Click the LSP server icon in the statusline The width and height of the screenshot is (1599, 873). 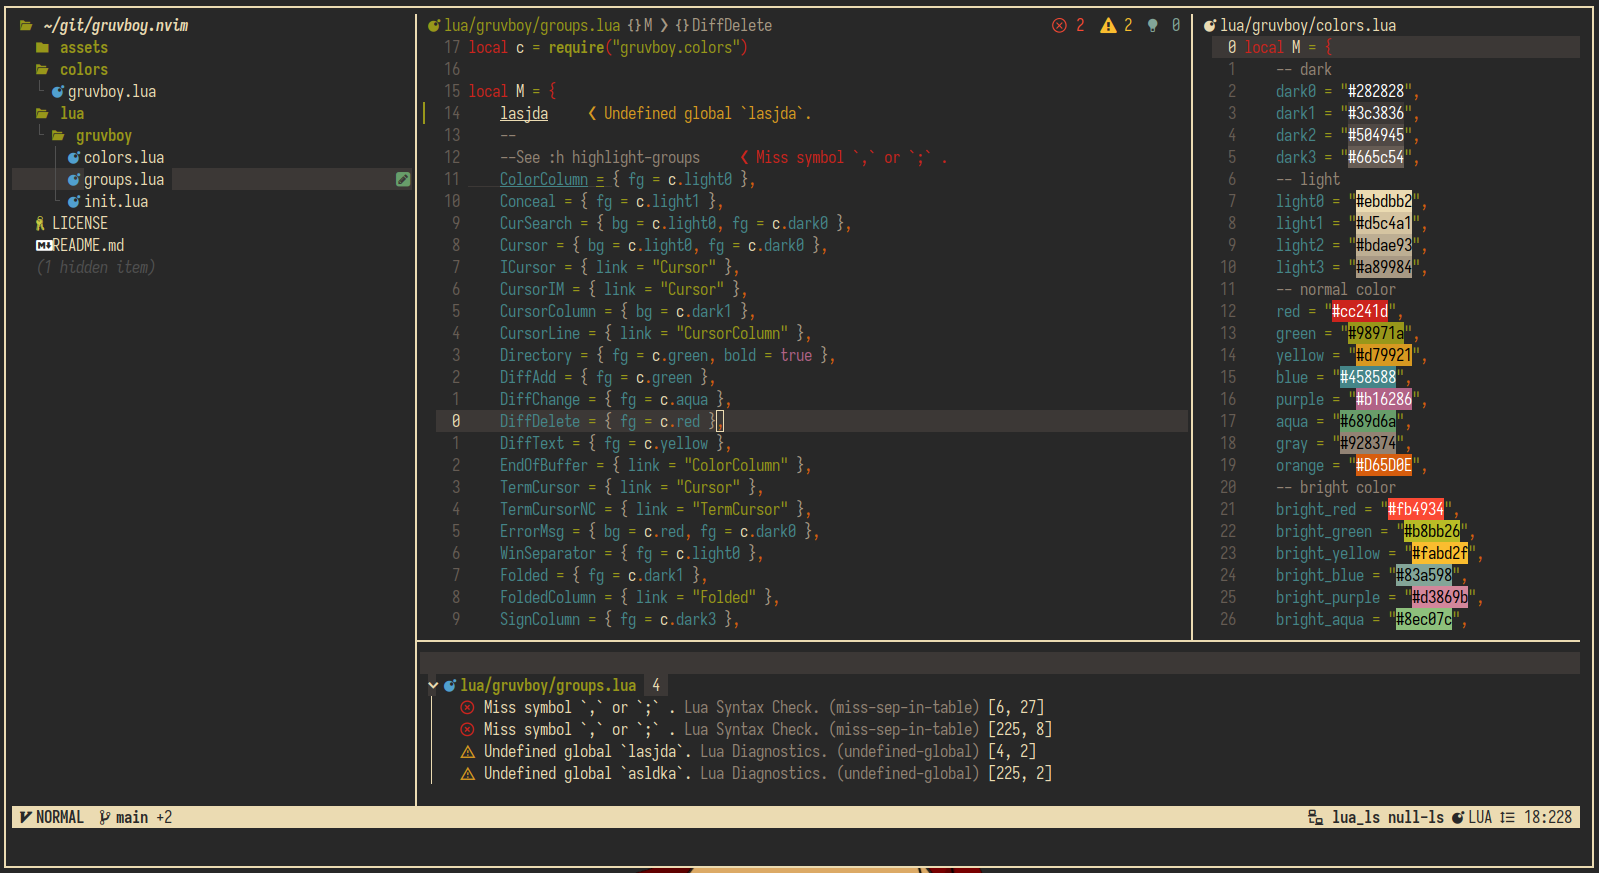[x=1316, y=818]
